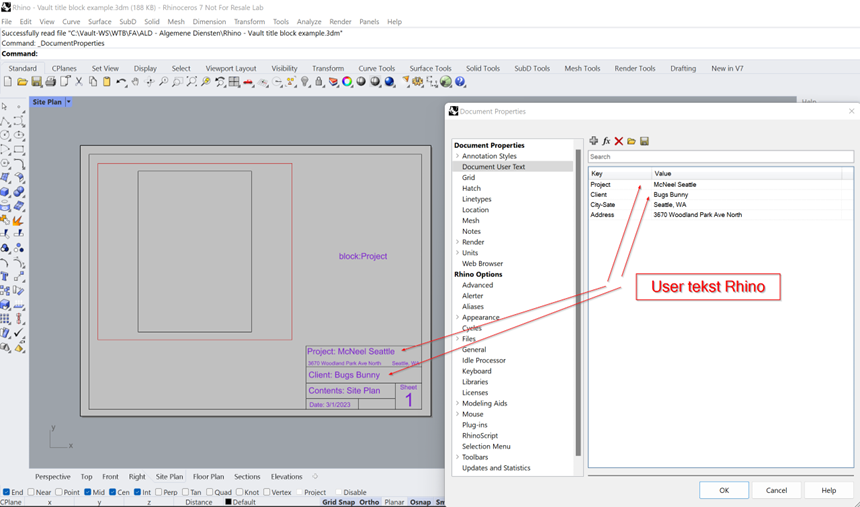Toggle the End osnap checkbox
This screenshot has width=860, height=507.
pos(7,492)
